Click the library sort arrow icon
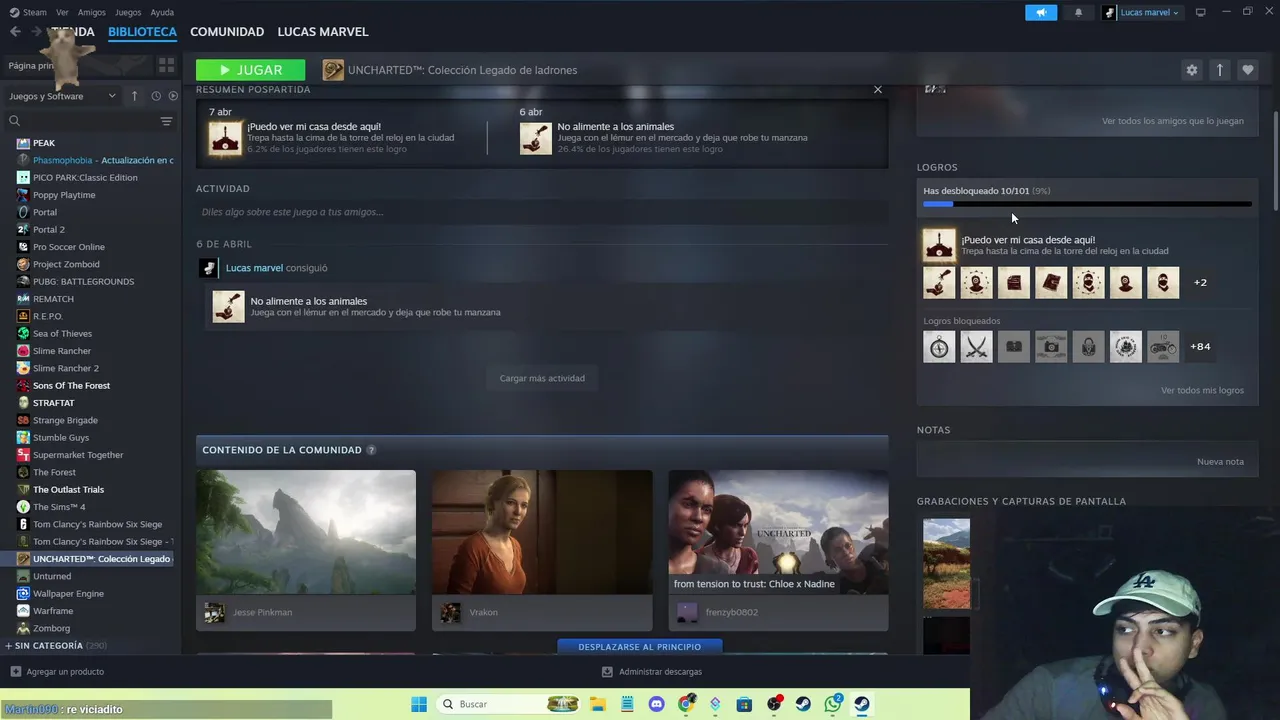This screenshot has width=1280, height=720. 134,96
